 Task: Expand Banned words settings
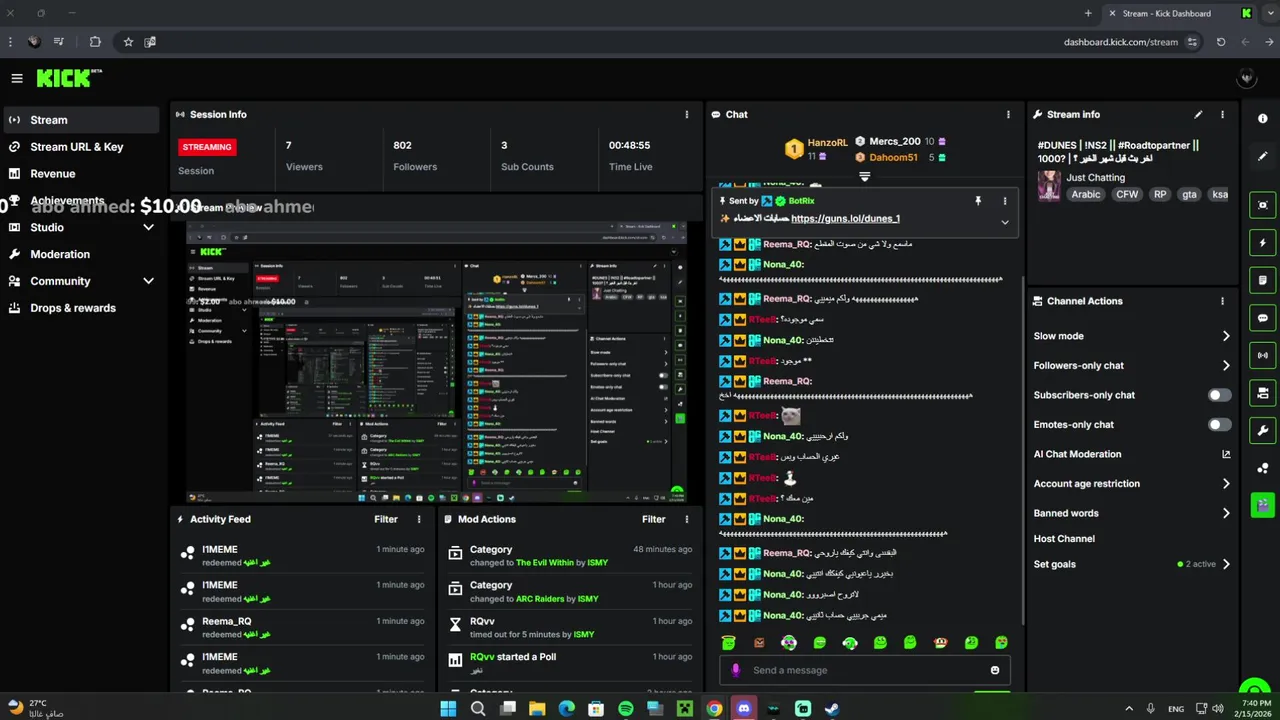coord(1226,513)
